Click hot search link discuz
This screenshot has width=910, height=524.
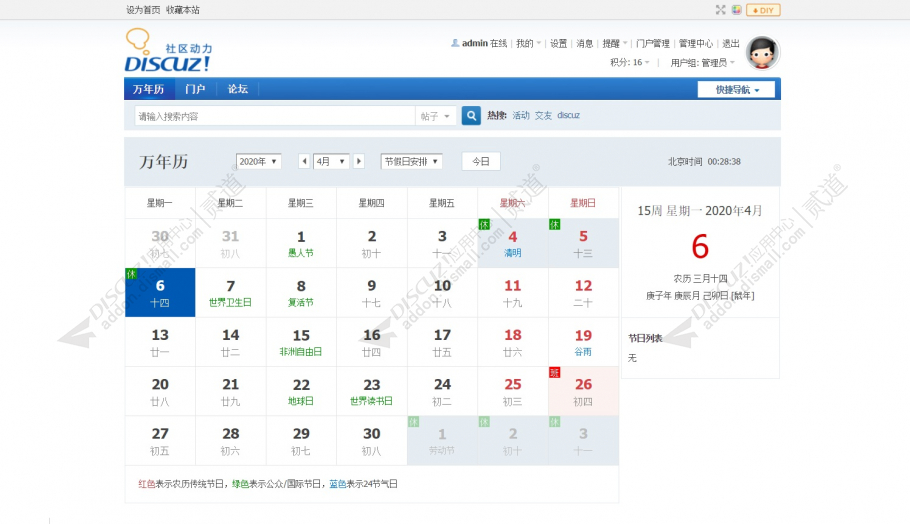click(568, 115)
